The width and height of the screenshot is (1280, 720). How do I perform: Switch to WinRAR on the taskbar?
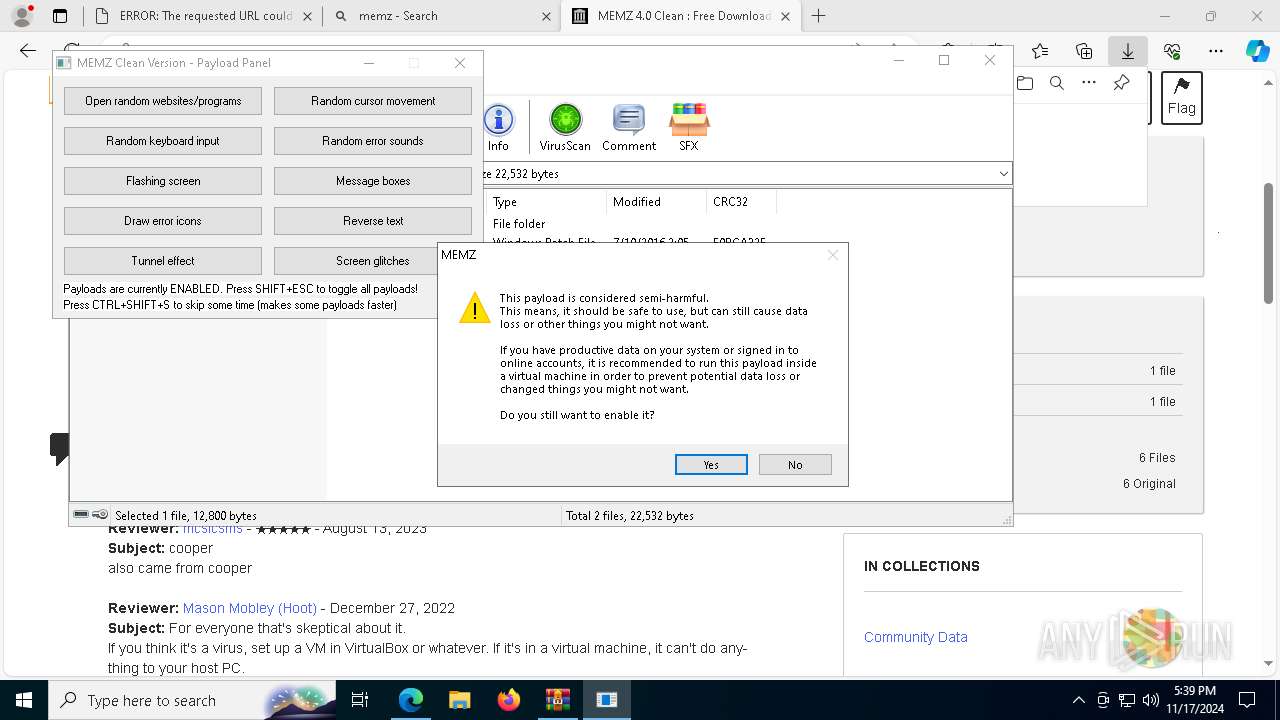[x=558, y=700]
